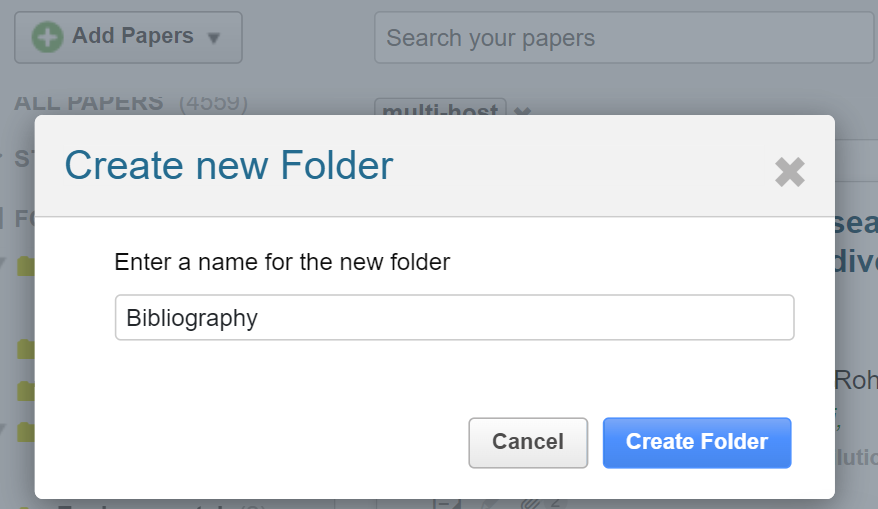Click the Add Papers button label
Viewport: 878px width, 509px height.
(132, 36)
